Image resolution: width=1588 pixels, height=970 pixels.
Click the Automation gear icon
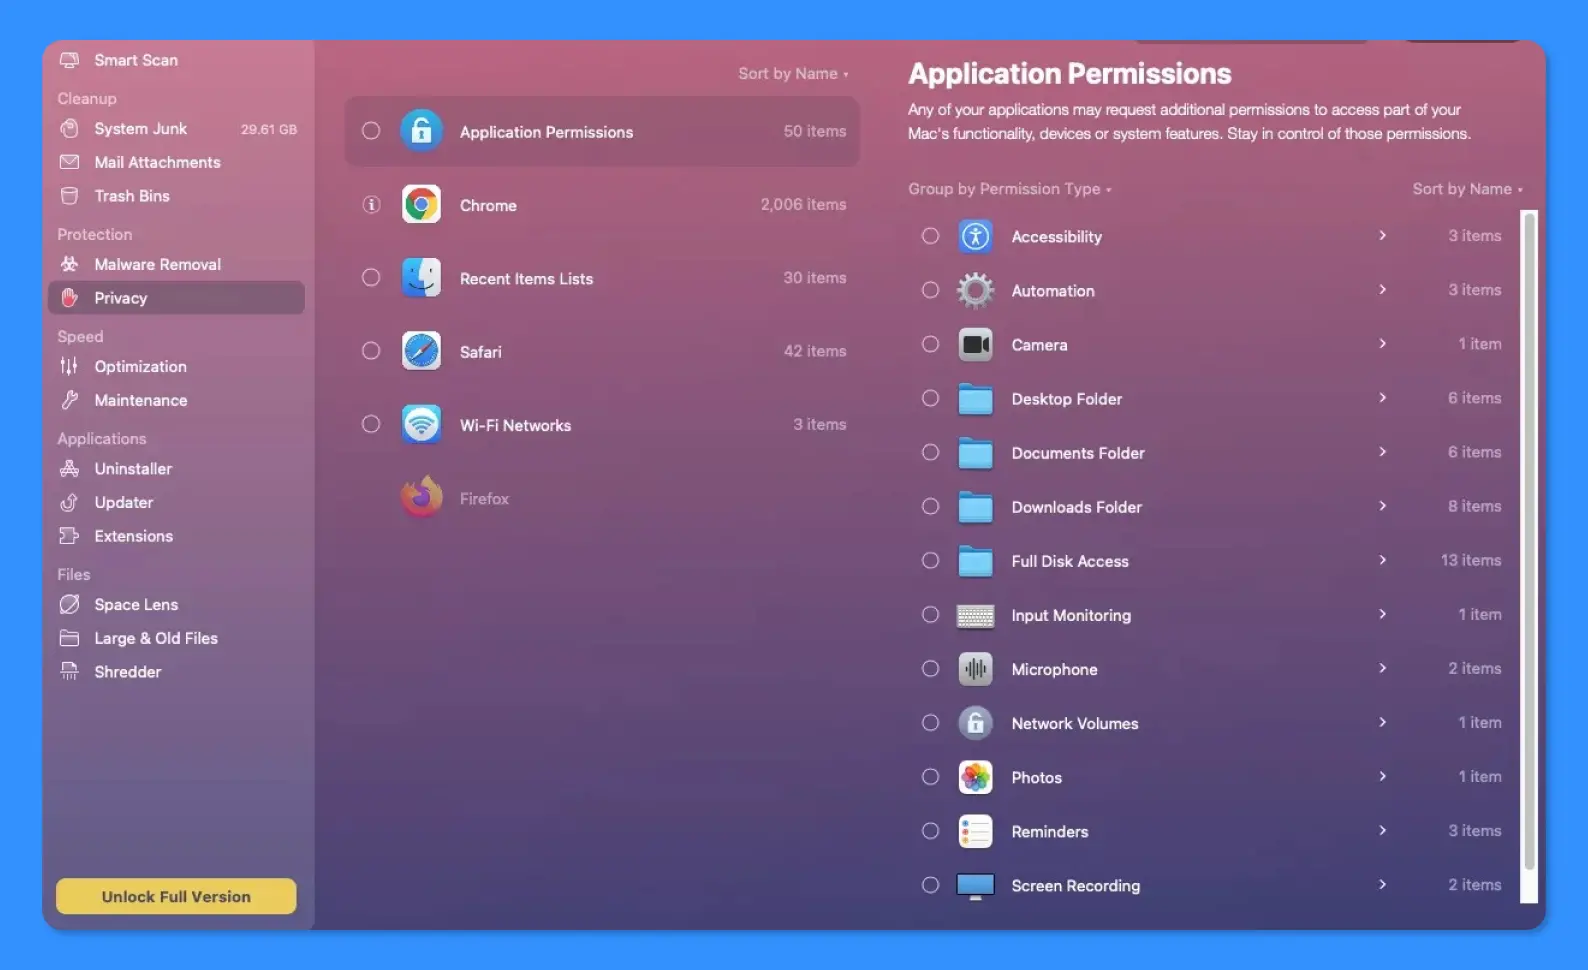pyautogui.click(x=975, y=291)
